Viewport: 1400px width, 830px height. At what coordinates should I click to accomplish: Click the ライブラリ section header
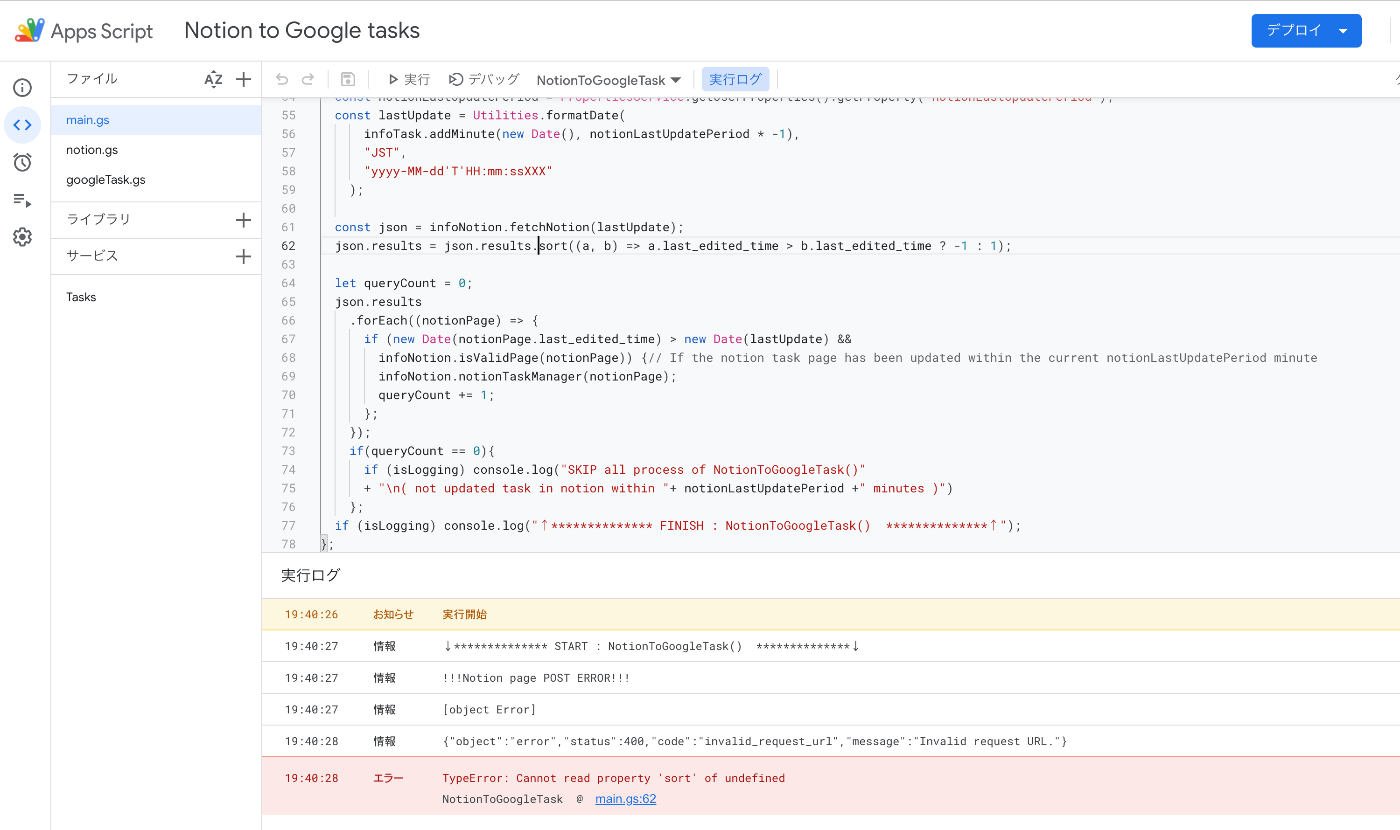[x=98, y=219]
